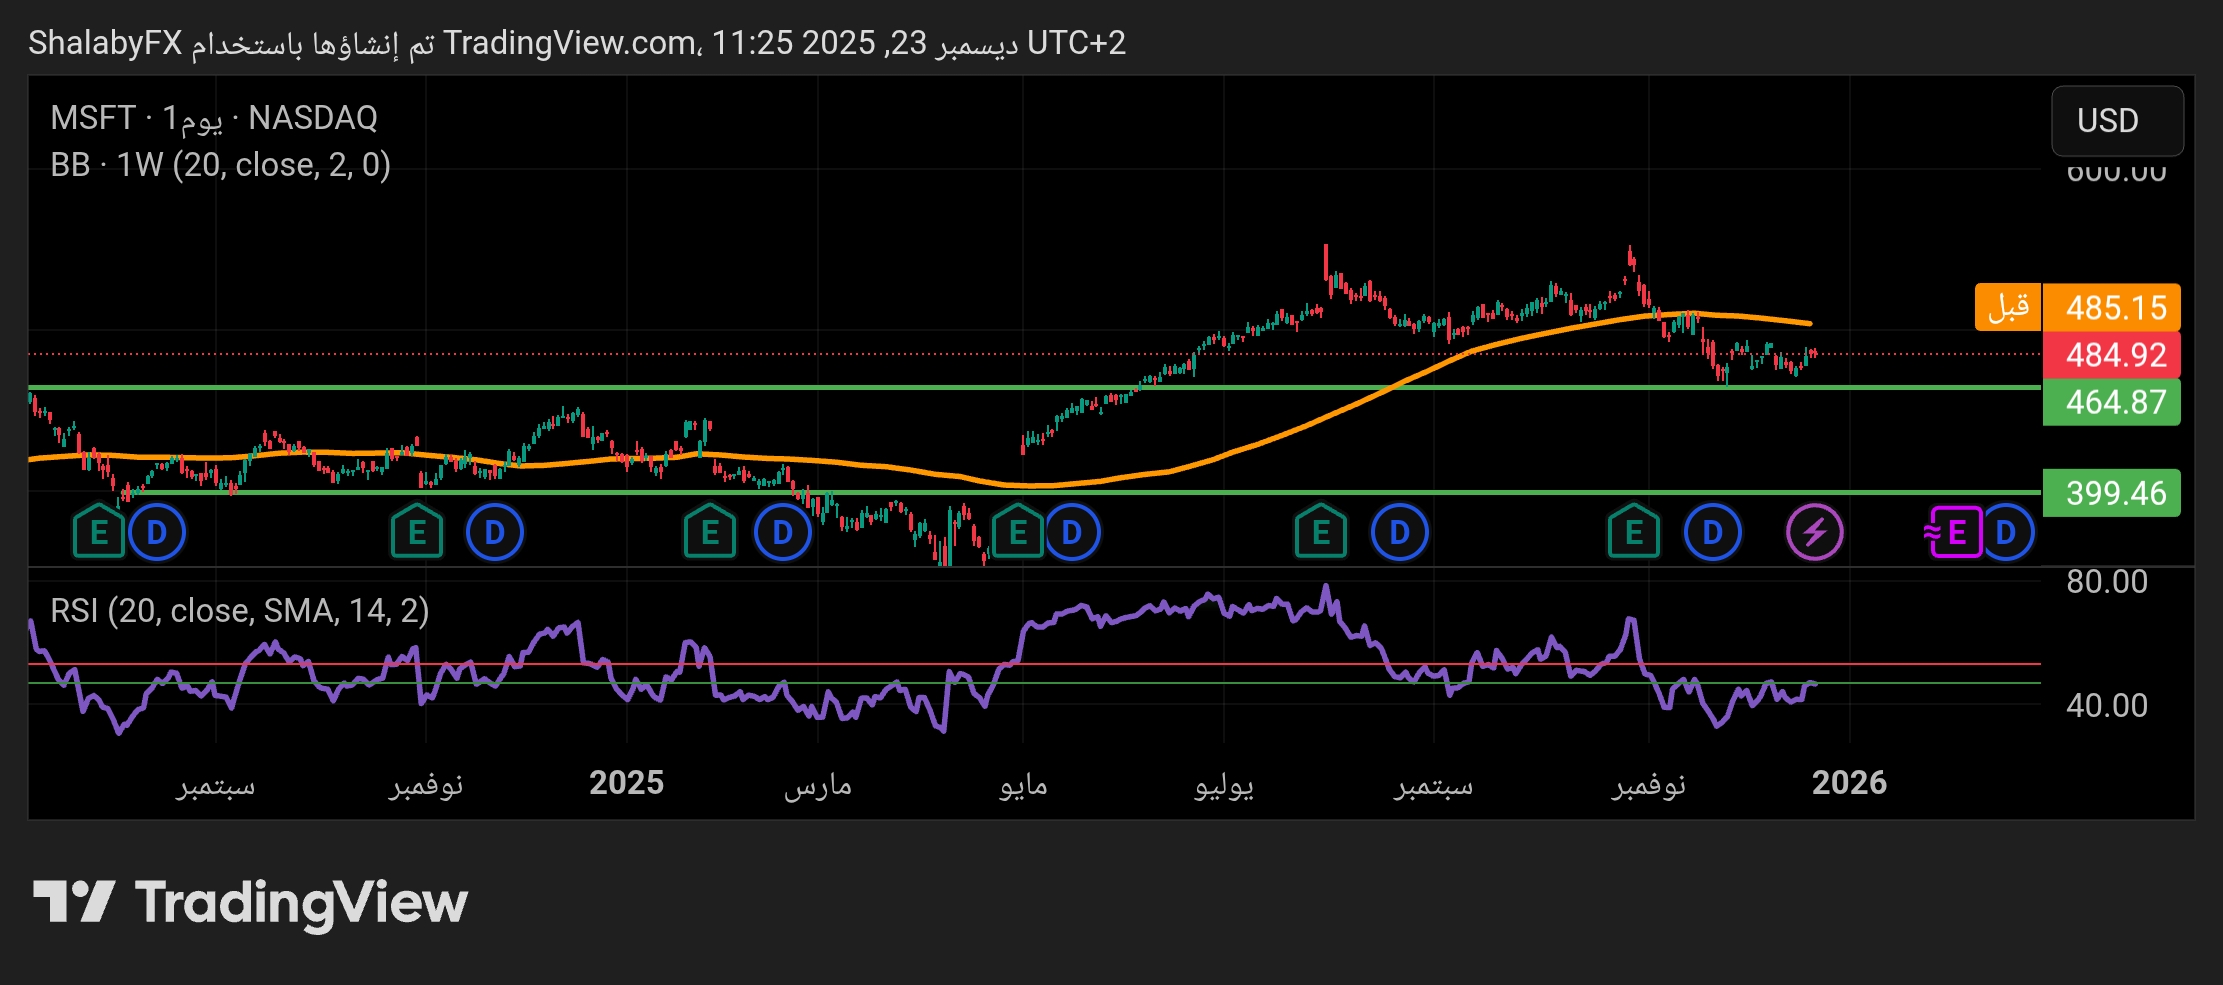Open the USD currency selector

click(2116, 121)
